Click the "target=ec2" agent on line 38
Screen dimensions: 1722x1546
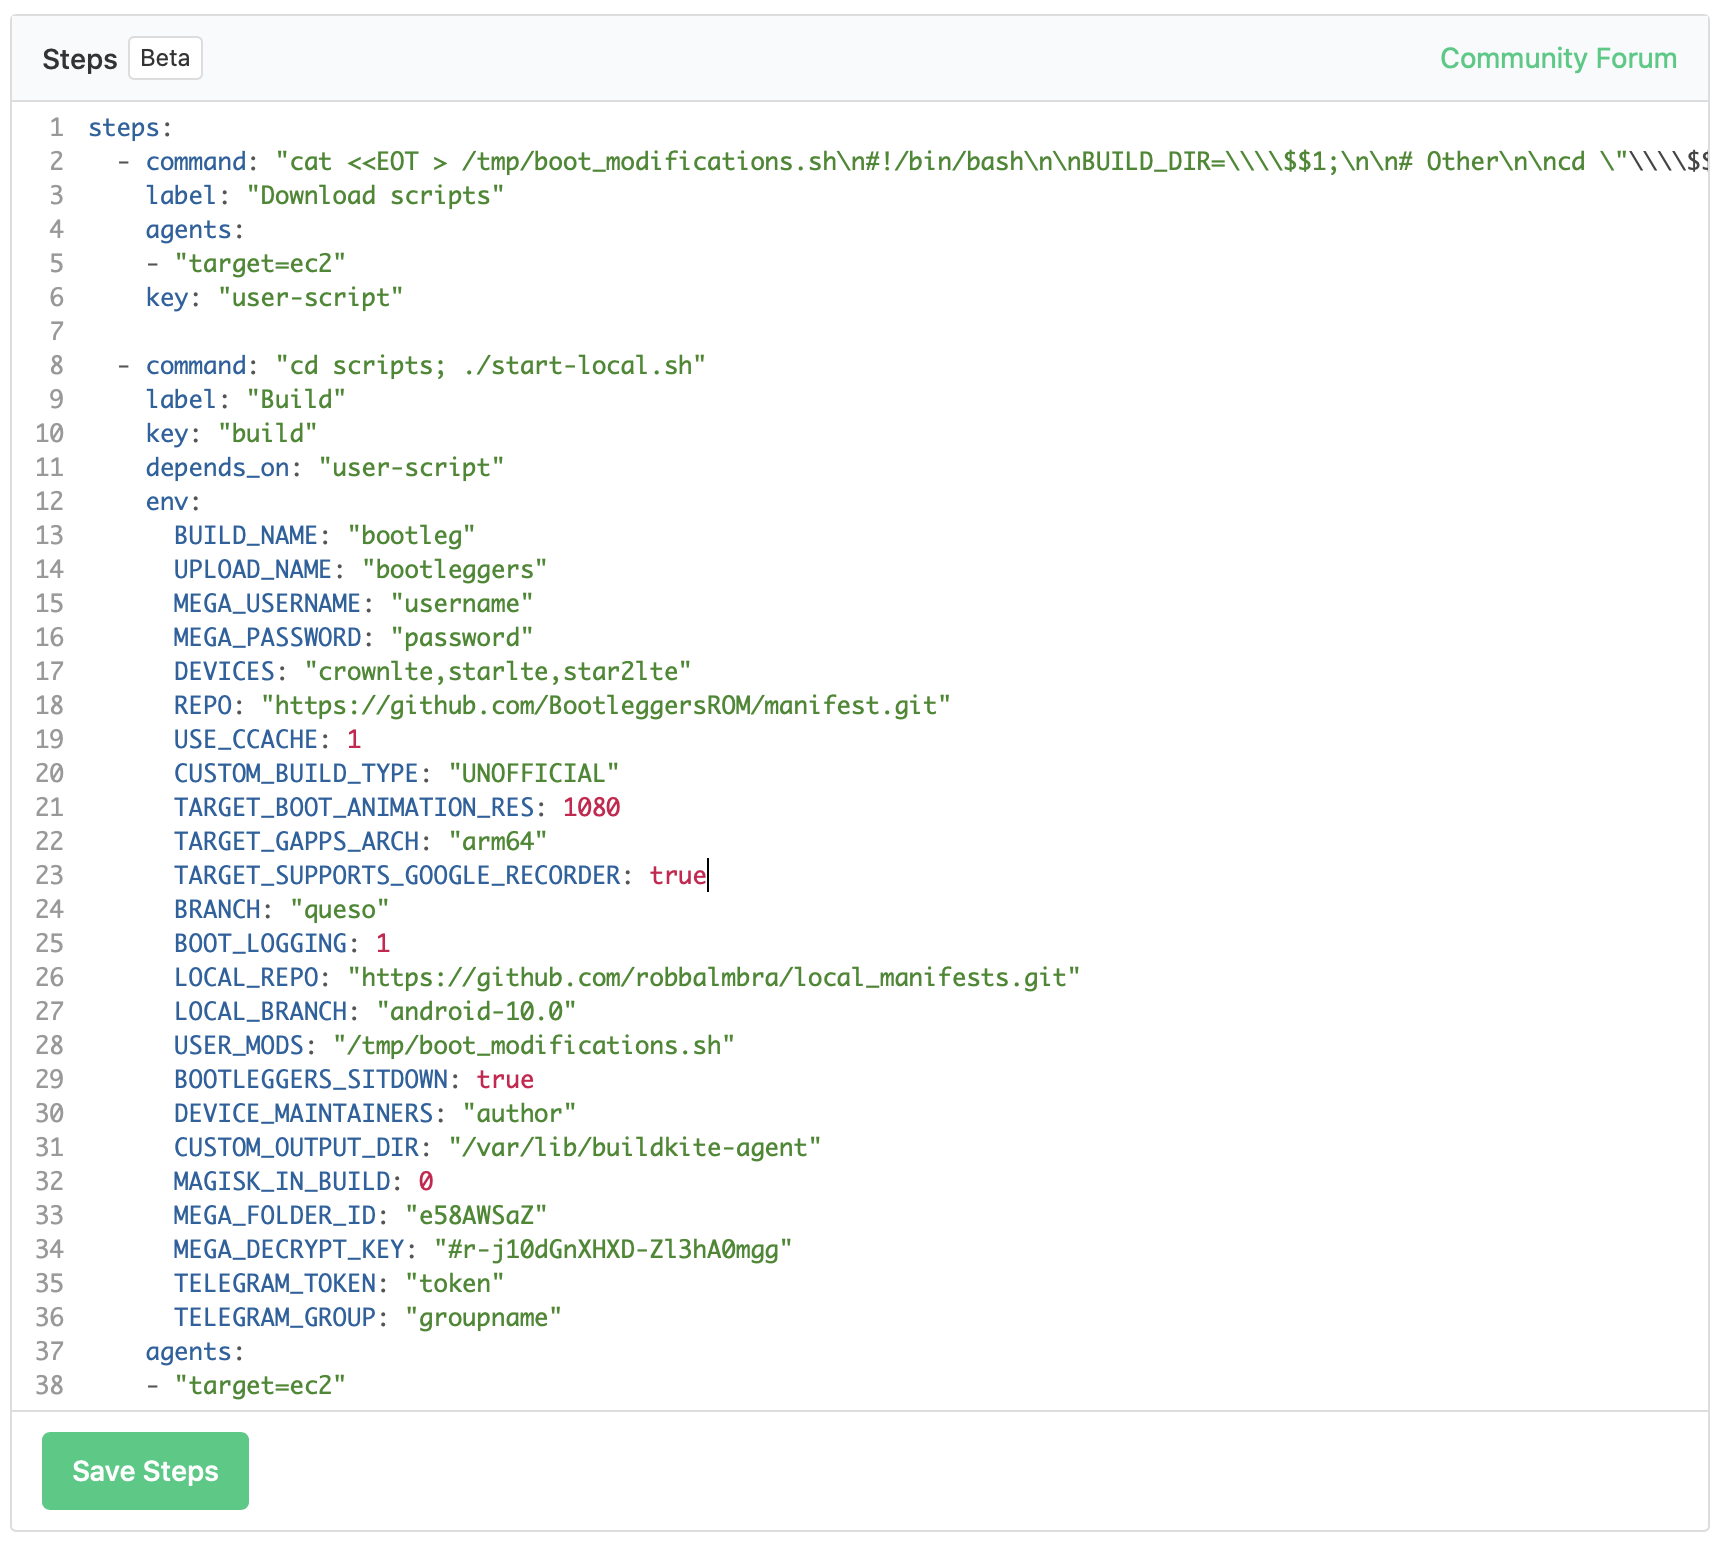pyautogui.click(x=260, y=1386)
